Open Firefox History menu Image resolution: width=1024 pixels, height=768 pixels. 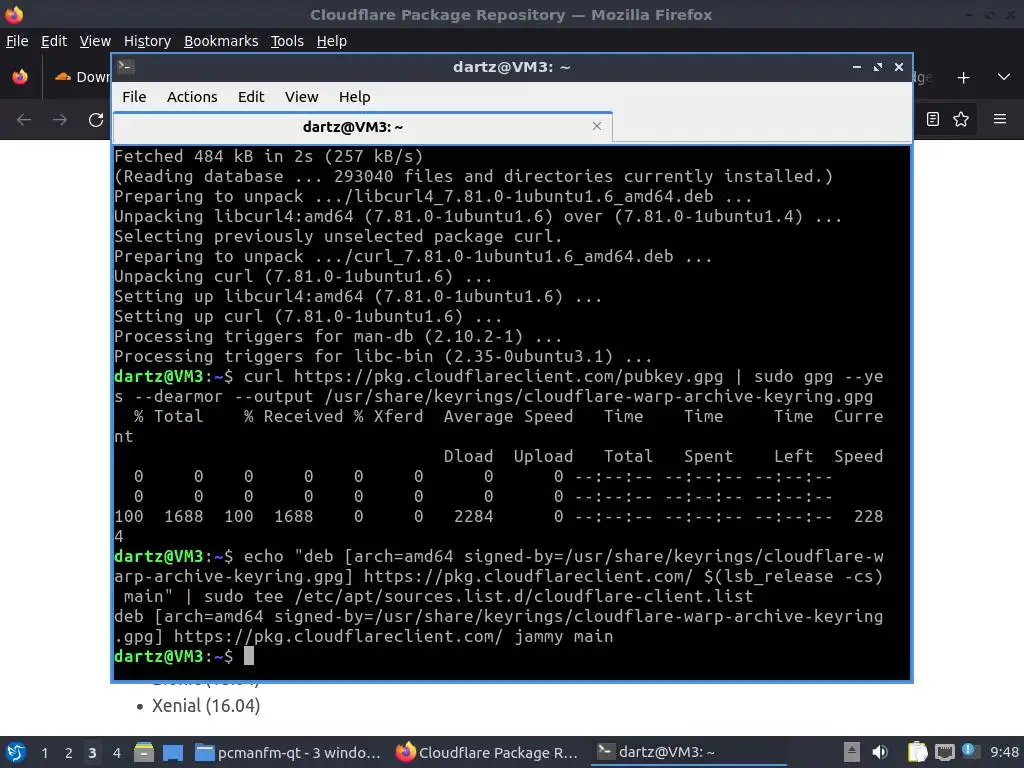147,41
